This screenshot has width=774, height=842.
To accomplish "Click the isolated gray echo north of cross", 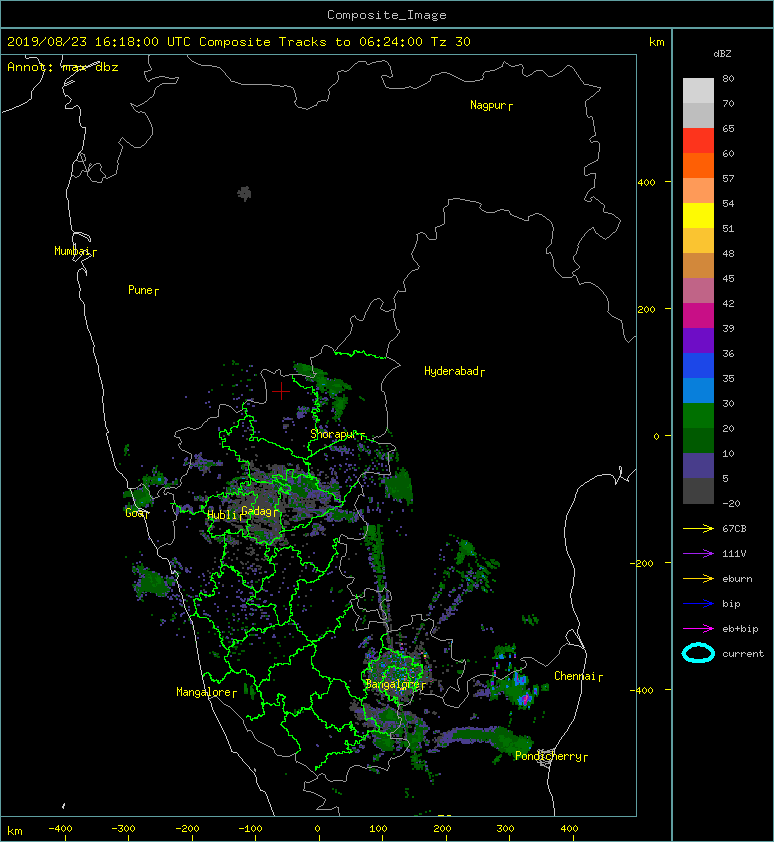I will point(244,193).
